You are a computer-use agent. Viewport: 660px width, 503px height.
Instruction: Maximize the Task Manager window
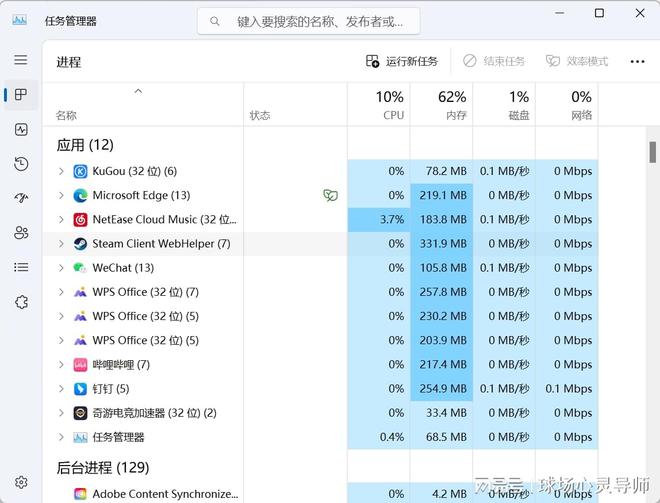click(599, 13)
